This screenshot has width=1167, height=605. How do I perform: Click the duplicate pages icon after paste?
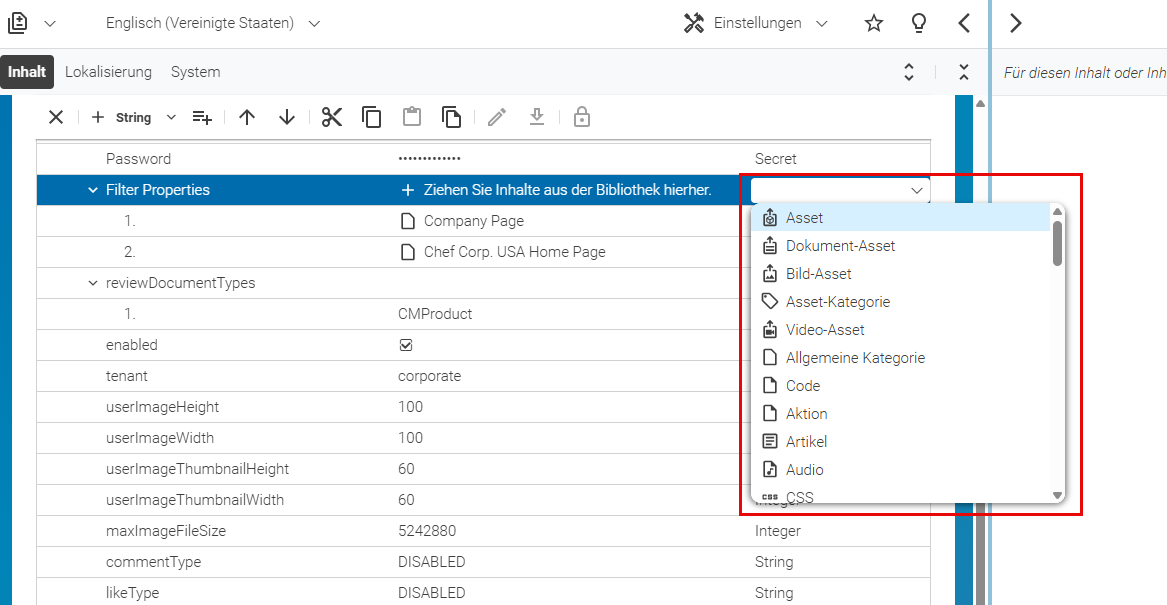click(451, 117)
